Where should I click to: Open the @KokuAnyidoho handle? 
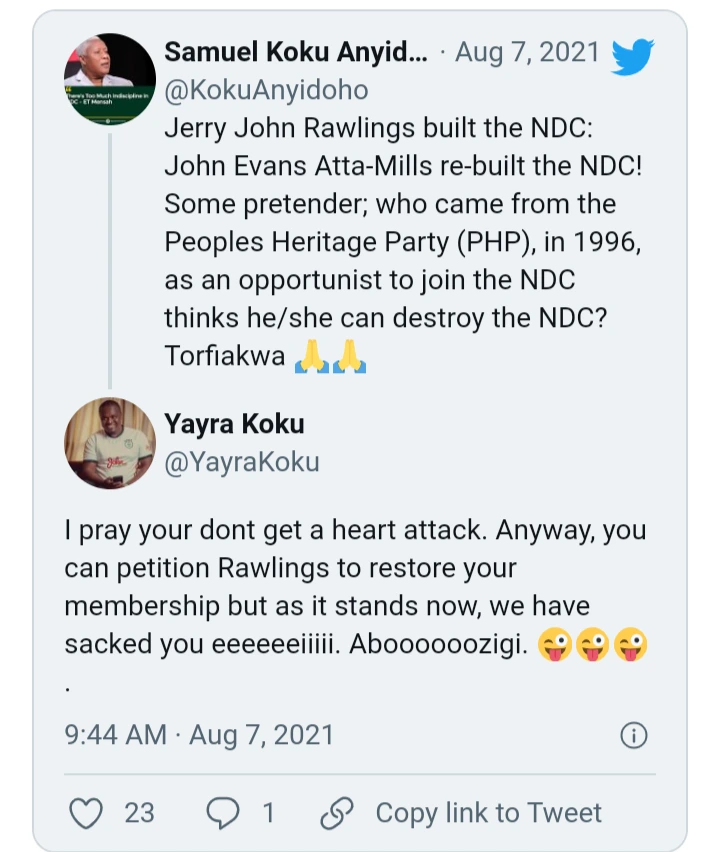tap(266, 90)
